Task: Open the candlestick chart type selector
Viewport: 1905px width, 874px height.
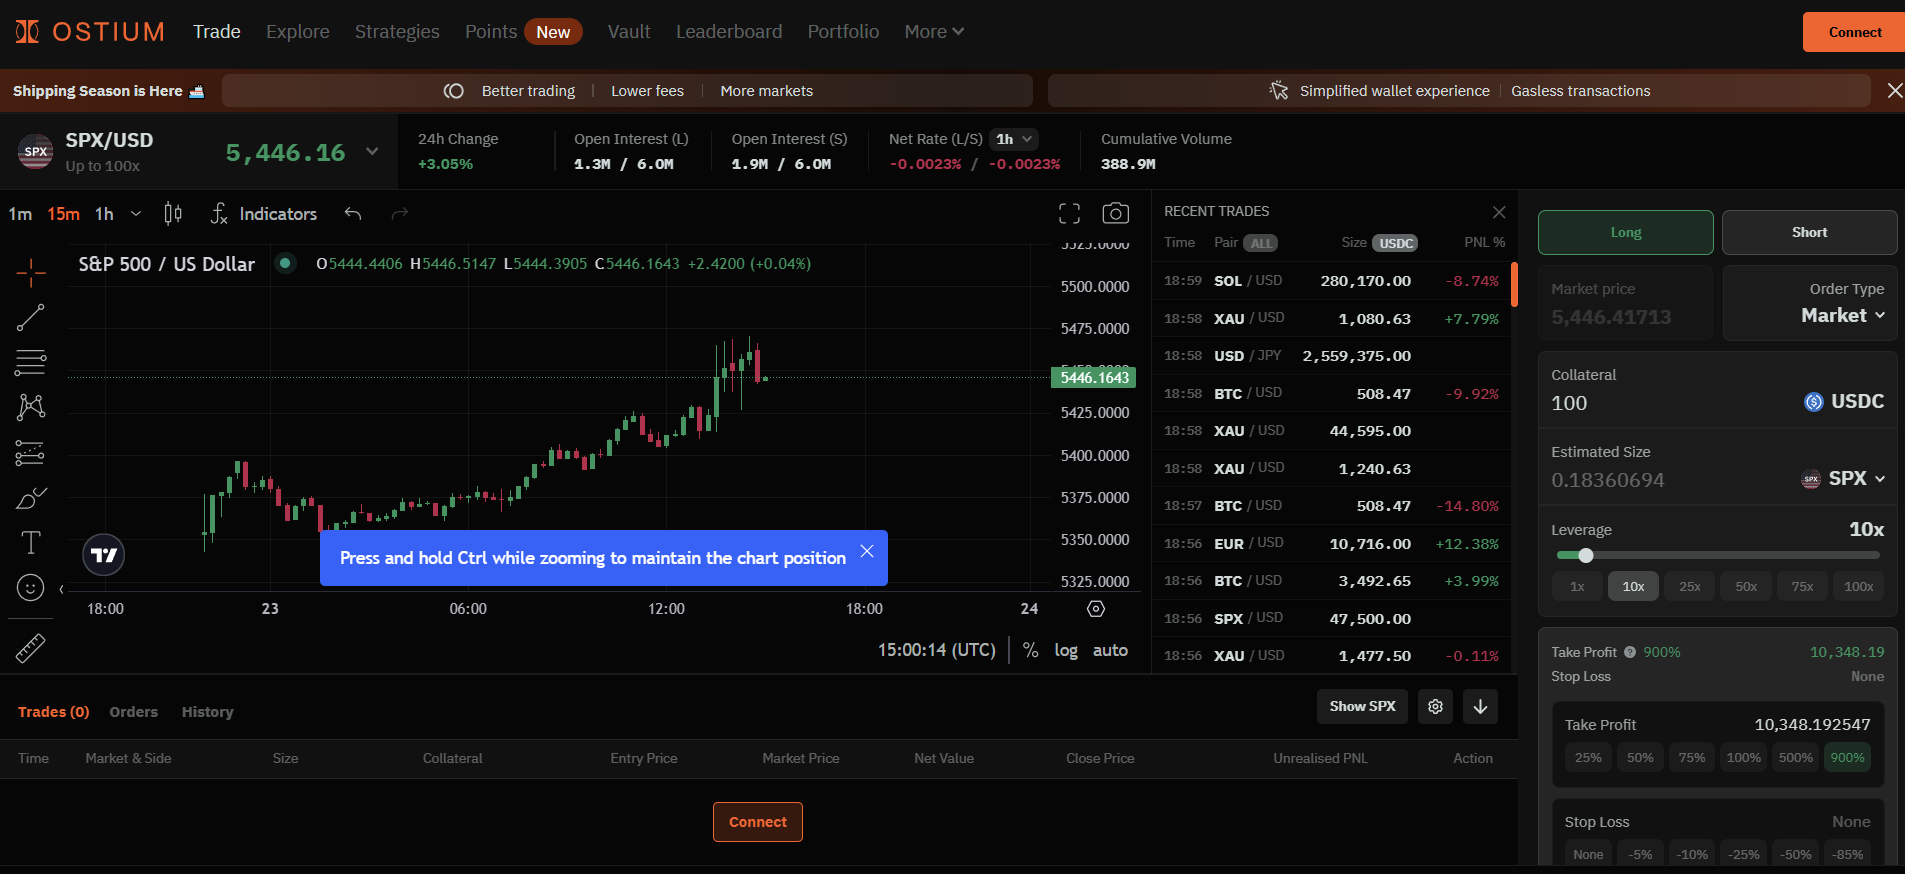Action: (x=173, y=214)
